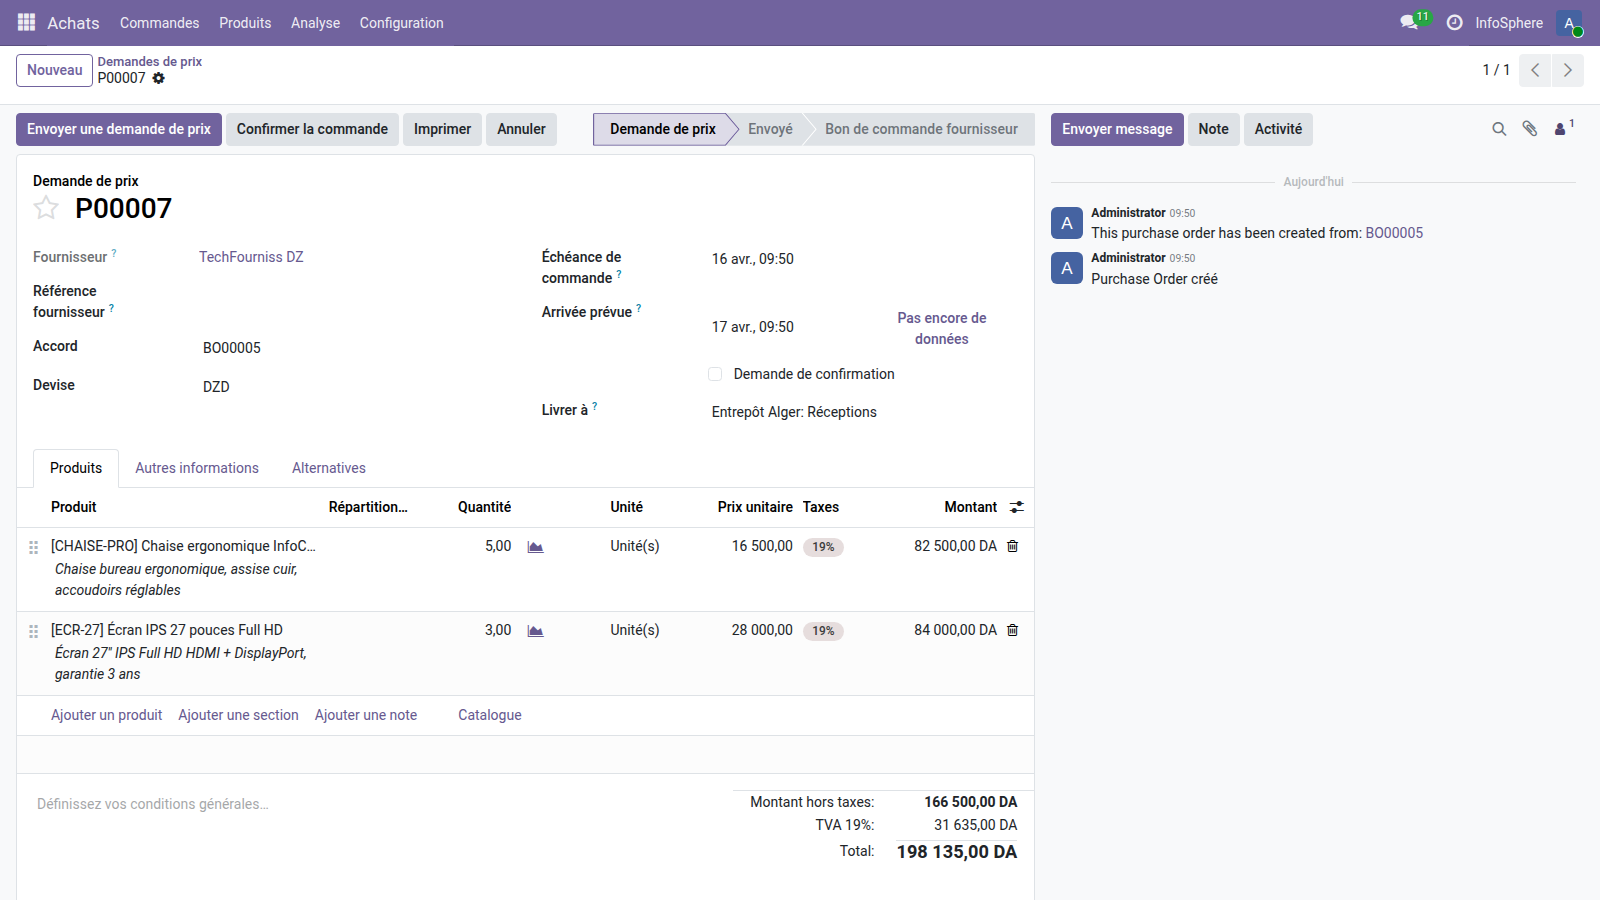This screenshot has width=1600, height=900.
Task: Open user account menu avatar
Action: (1568, 22)
